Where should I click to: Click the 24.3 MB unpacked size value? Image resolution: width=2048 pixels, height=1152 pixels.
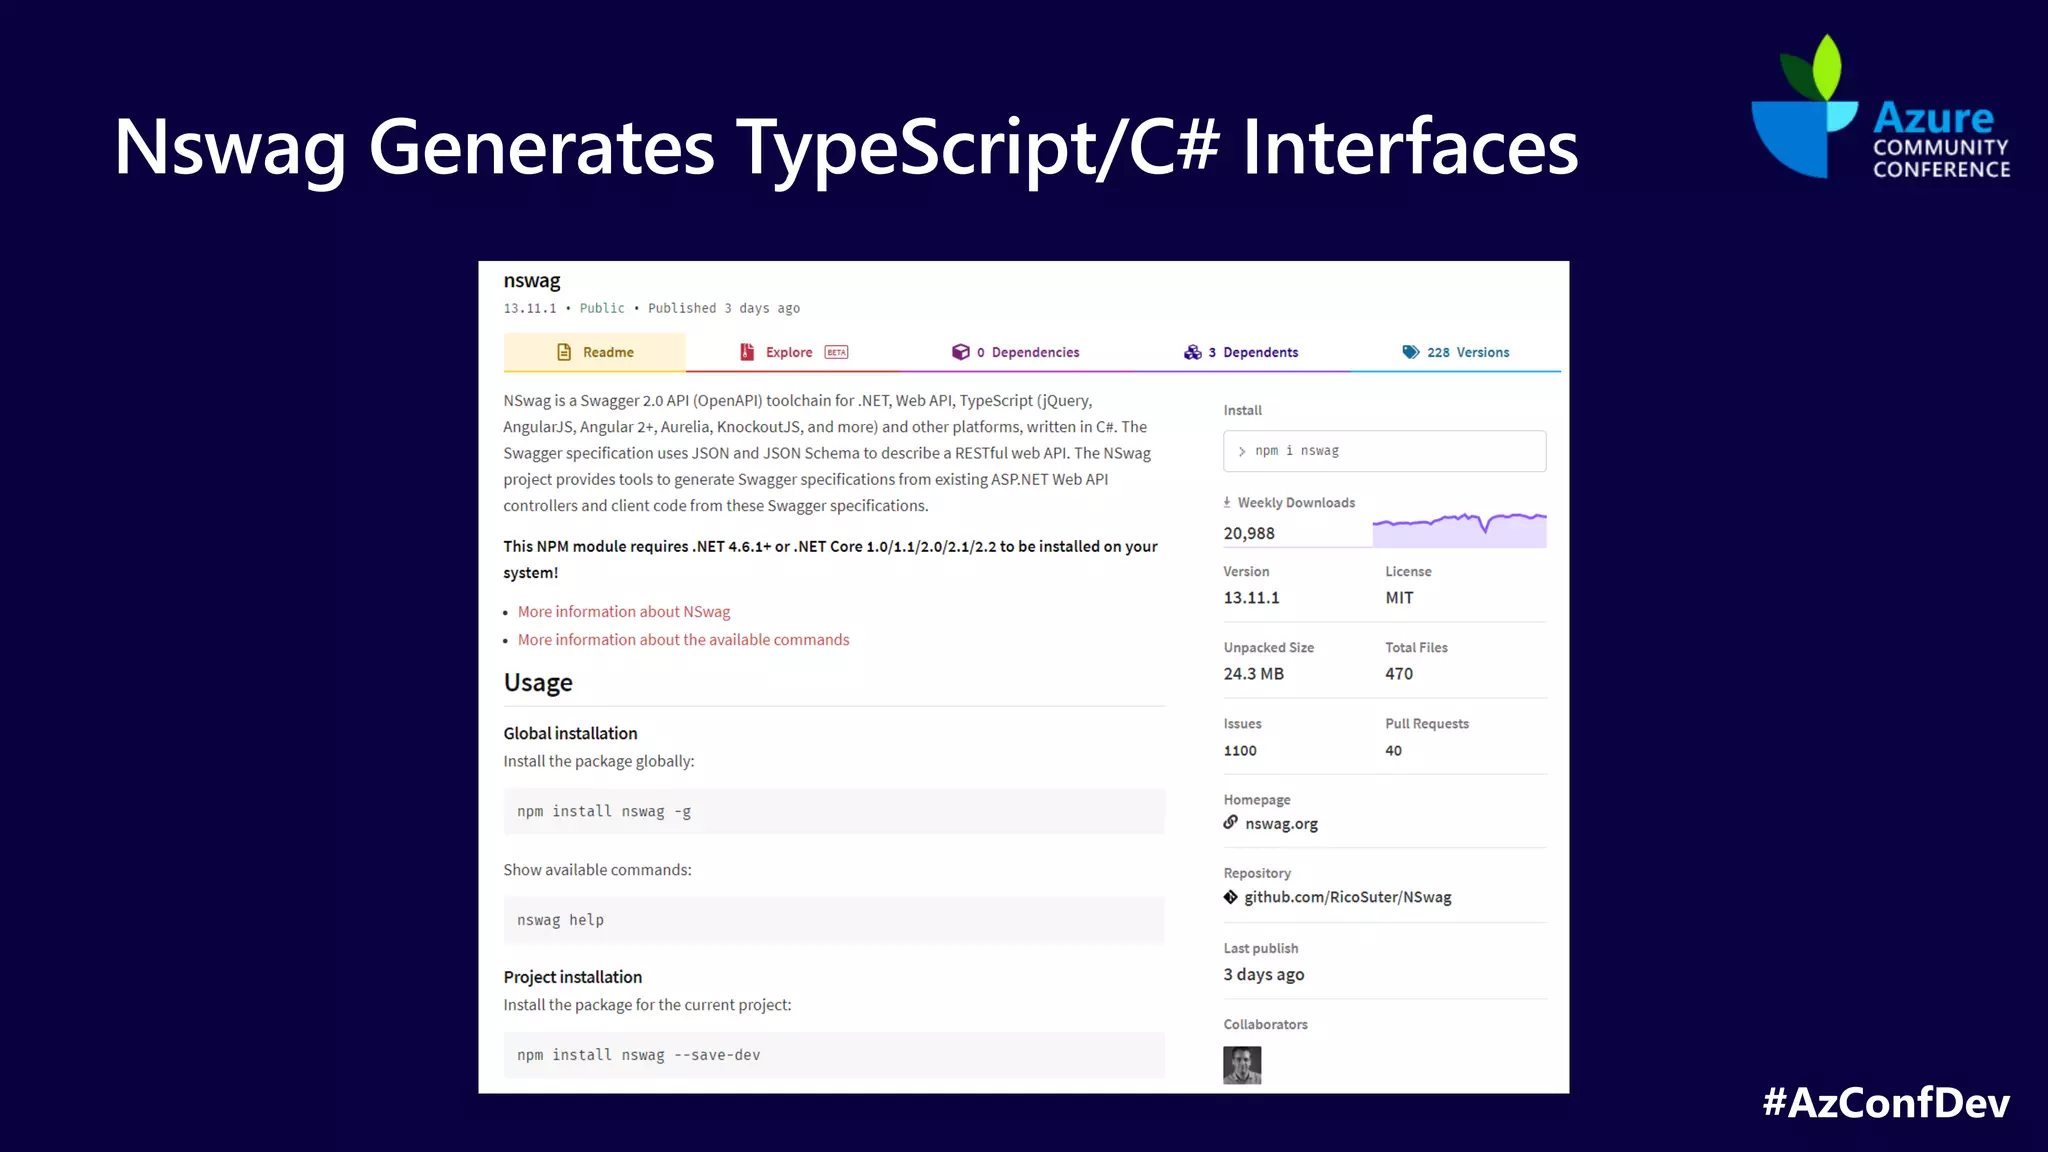pyautogui.click(x=1253, y=673)
